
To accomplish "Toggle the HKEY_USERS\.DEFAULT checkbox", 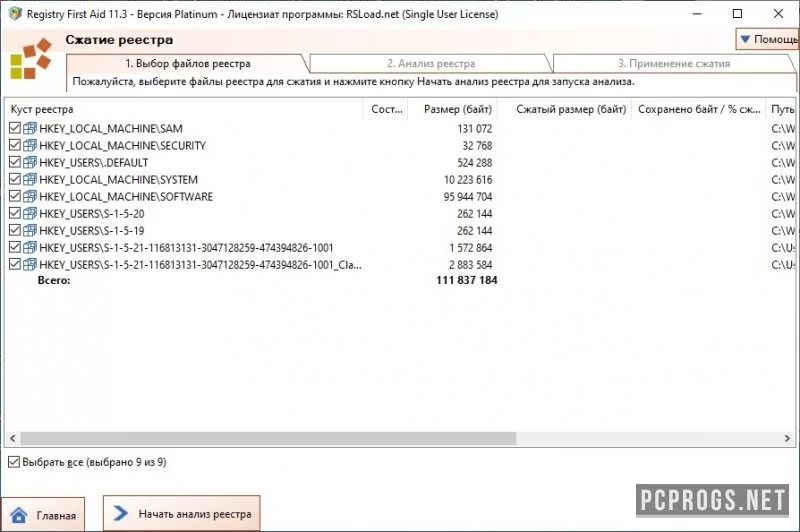I will pos(15,162).
